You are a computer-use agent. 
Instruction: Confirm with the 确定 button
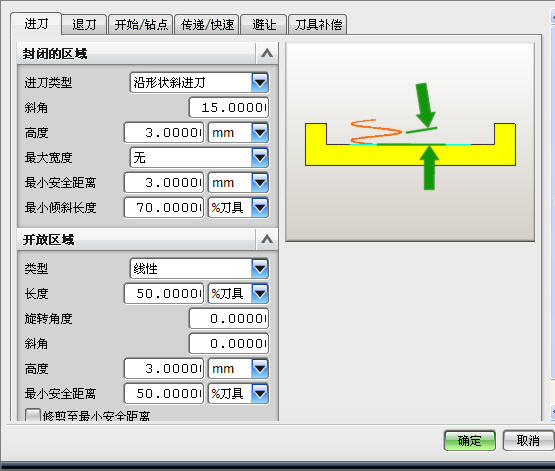[x=469, y=441]
